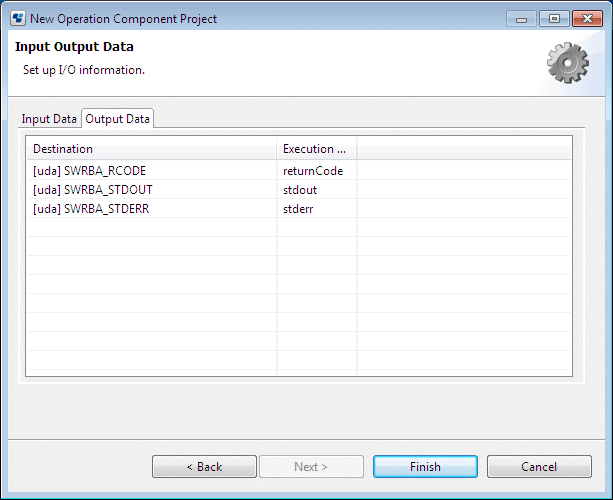Viewport: 613px width, 500px height.
Task: Cancel the wizard
Action: [539, 466]
